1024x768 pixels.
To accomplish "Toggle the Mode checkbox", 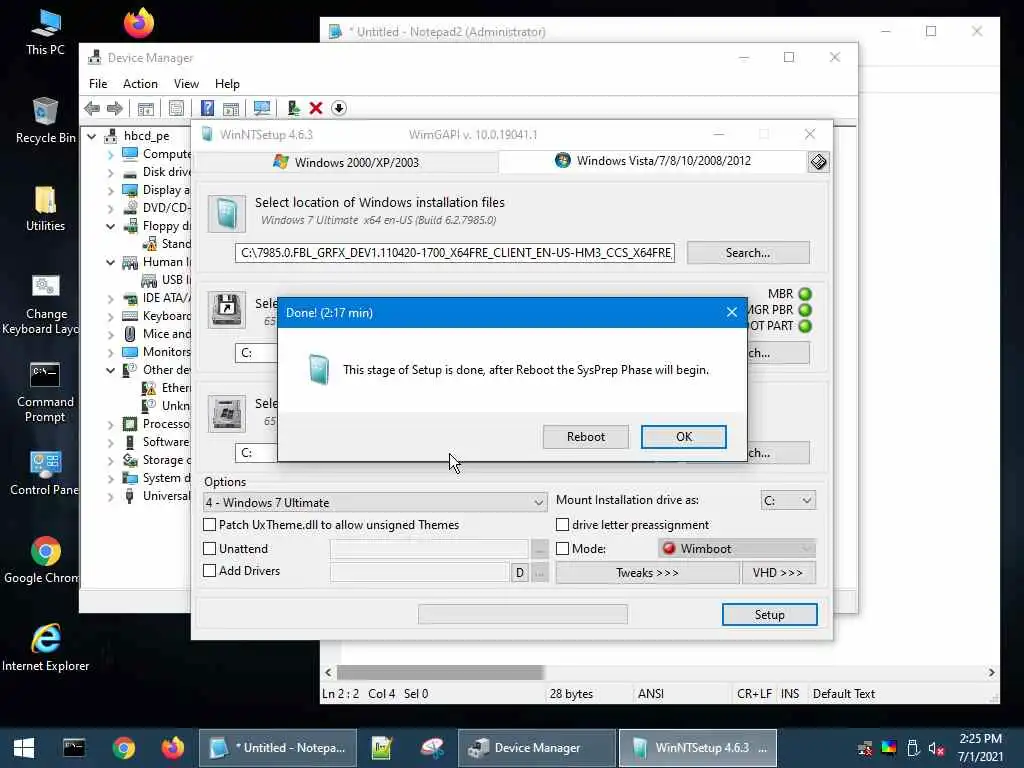I will (562, 549).
